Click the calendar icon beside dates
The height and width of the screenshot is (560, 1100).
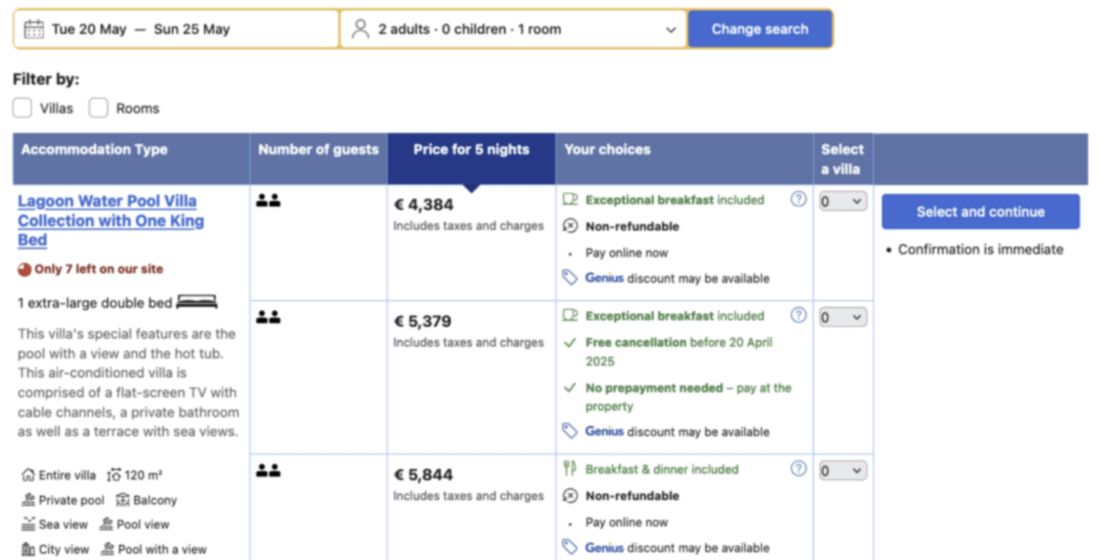click(x=33, y=29)
